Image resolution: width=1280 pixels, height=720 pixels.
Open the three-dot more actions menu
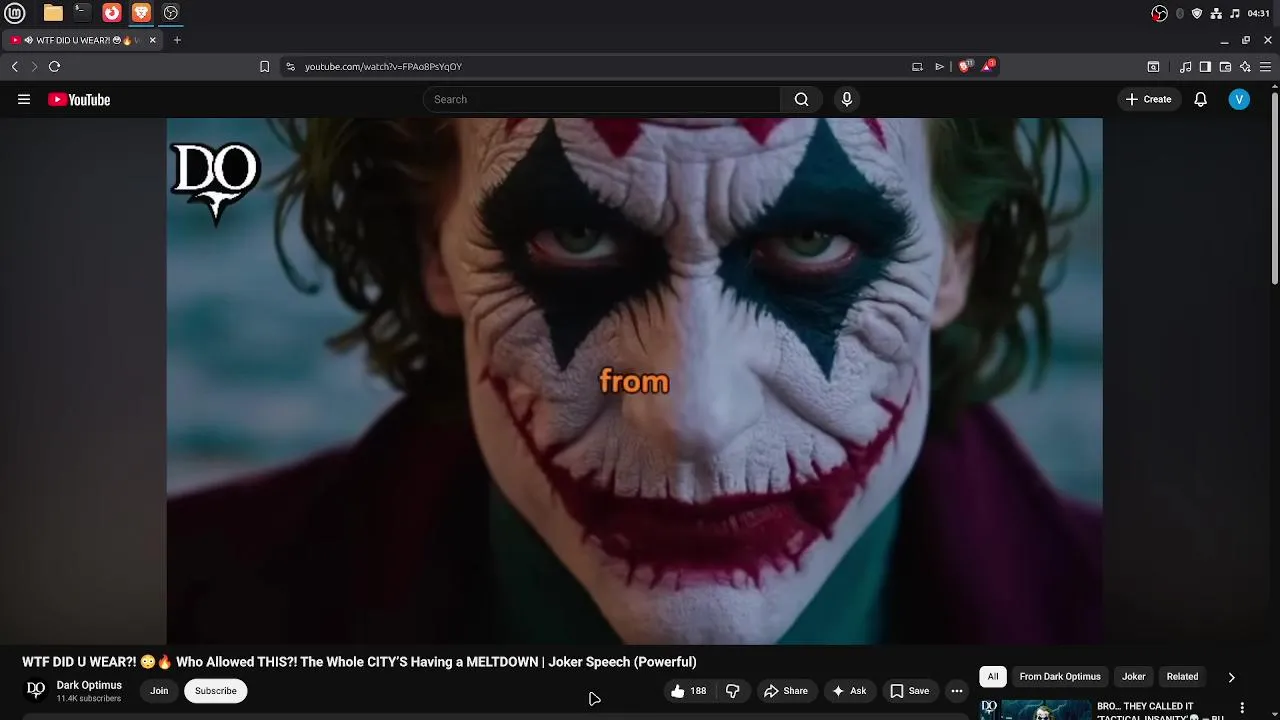tap(957, 691)
